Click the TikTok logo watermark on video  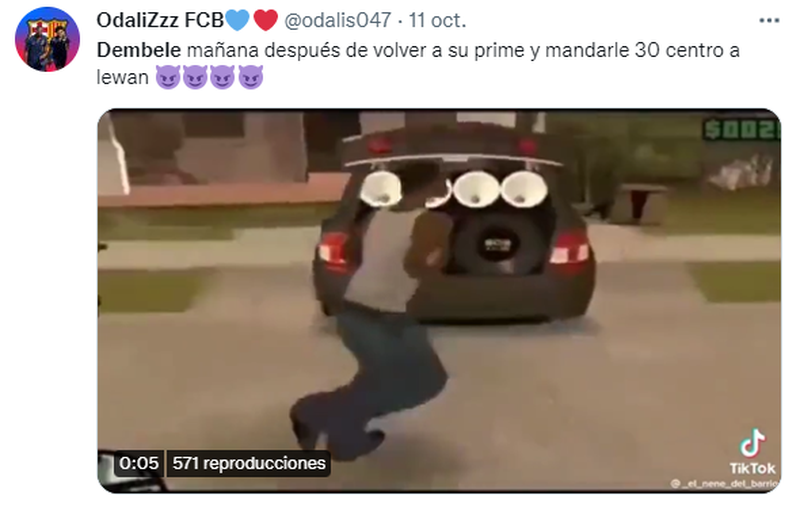point(753,443)
